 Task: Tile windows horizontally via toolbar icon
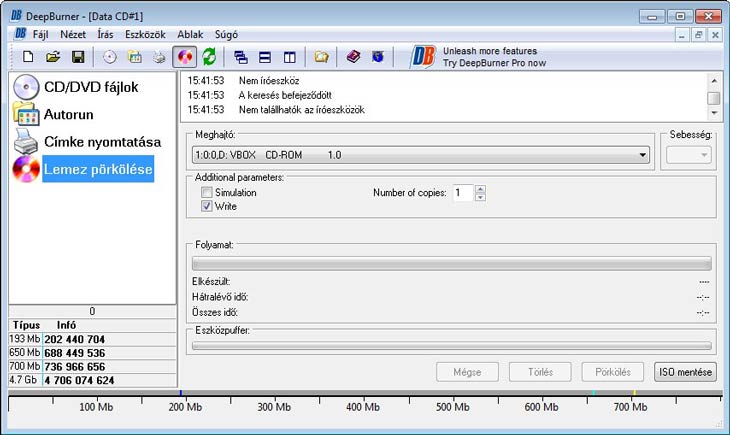coord(265,57)
